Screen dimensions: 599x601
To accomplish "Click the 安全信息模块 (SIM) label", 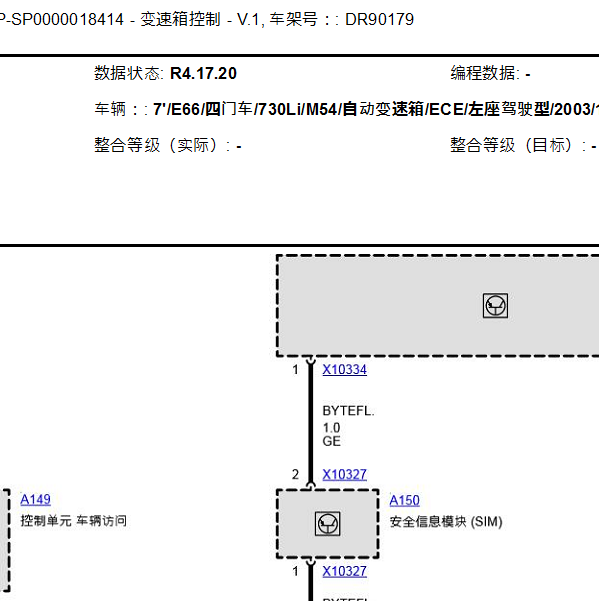I will point(446,522).
